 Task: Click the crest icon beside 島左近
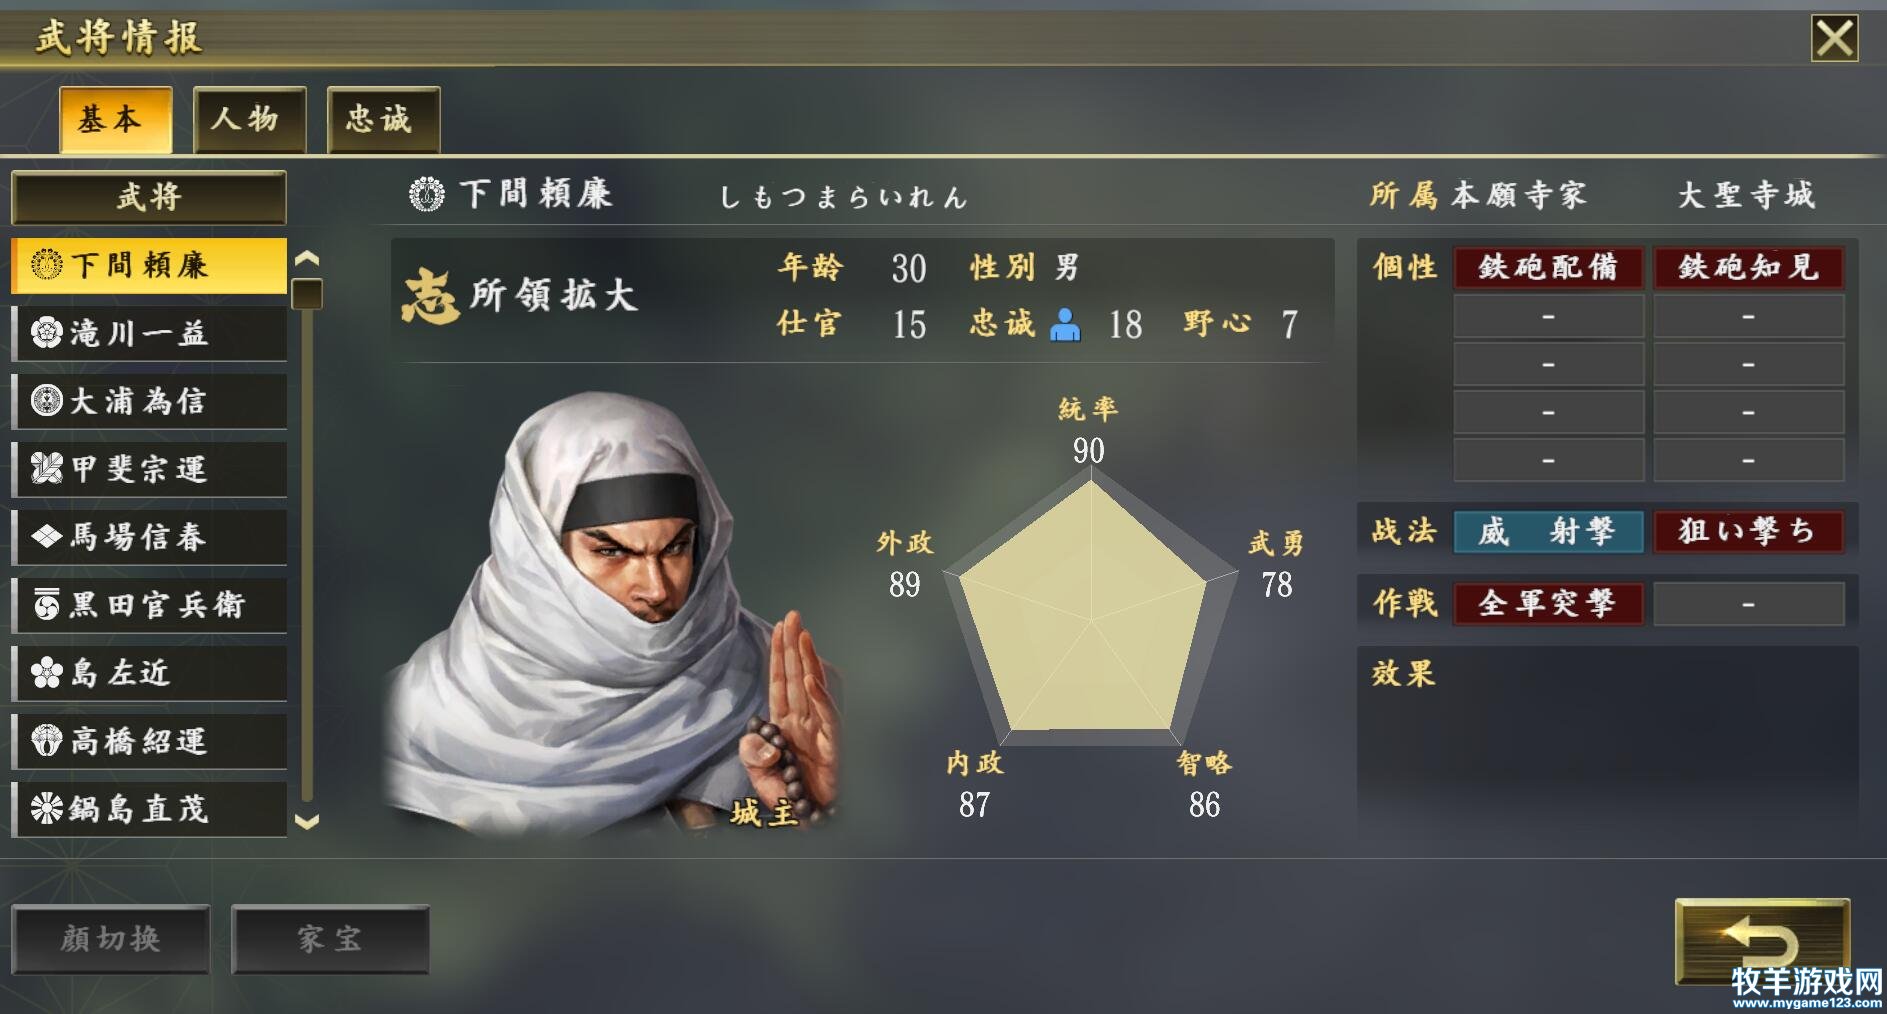tap(46, 673)
